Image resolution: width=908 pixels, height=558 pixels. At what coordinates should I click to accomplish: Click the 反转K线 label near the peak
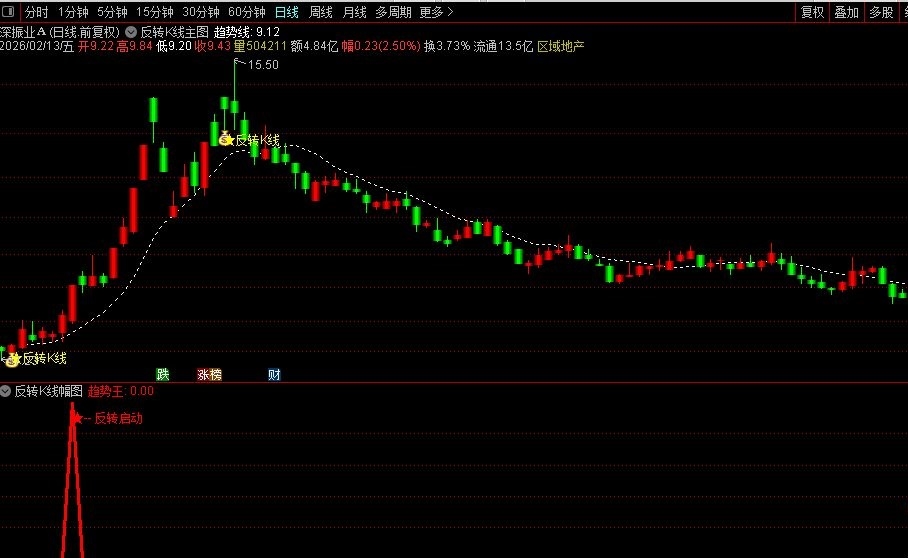tap(258, 140)
